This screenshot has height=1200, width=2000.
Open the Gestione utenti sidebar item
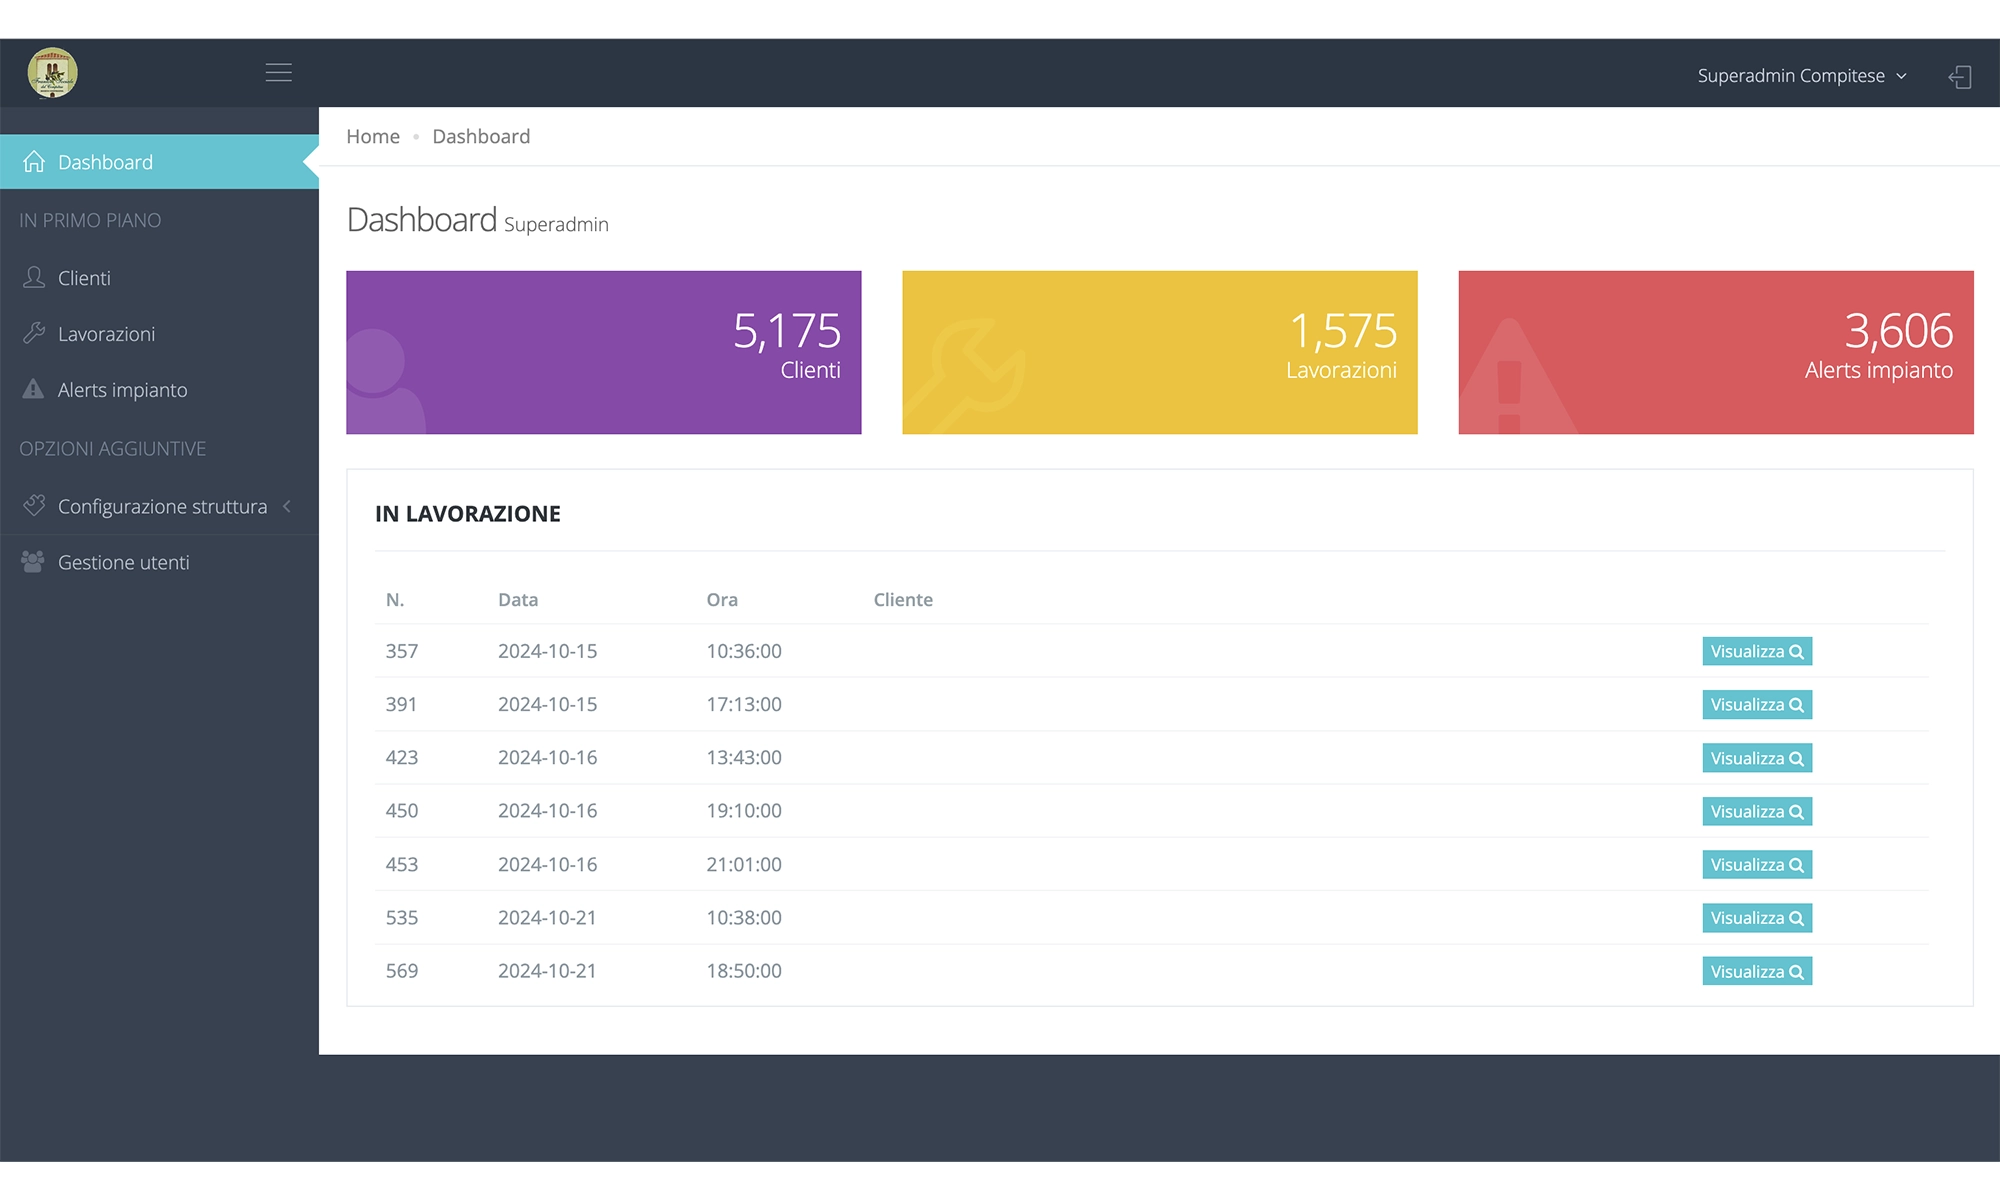(159, 562)
